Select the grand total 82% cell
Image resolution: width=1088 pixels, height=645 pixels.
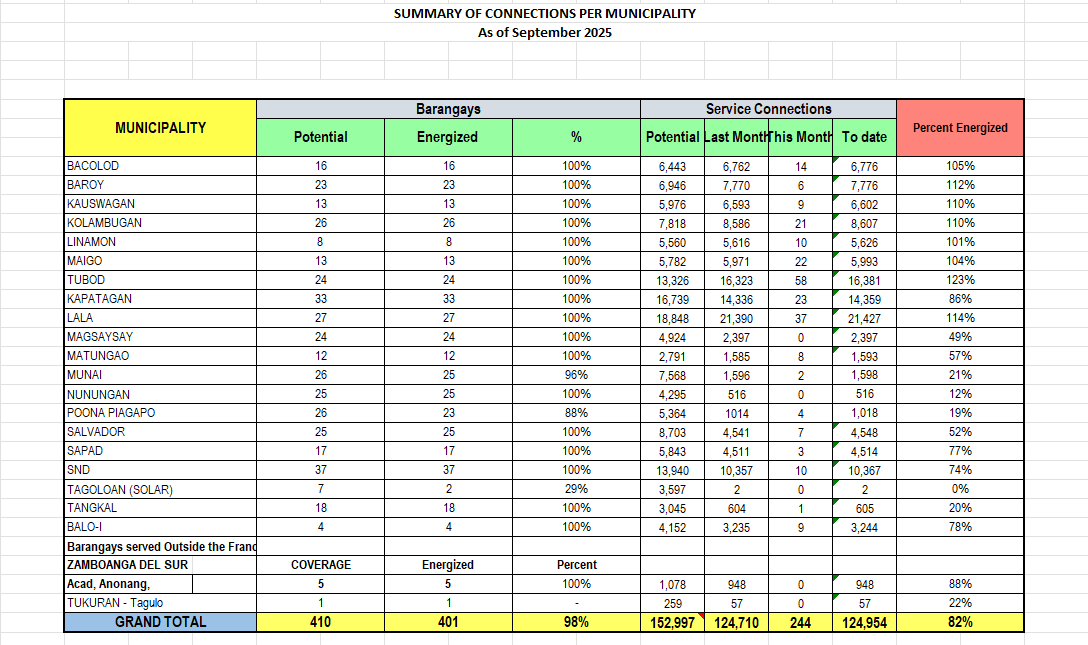(960, 622)
